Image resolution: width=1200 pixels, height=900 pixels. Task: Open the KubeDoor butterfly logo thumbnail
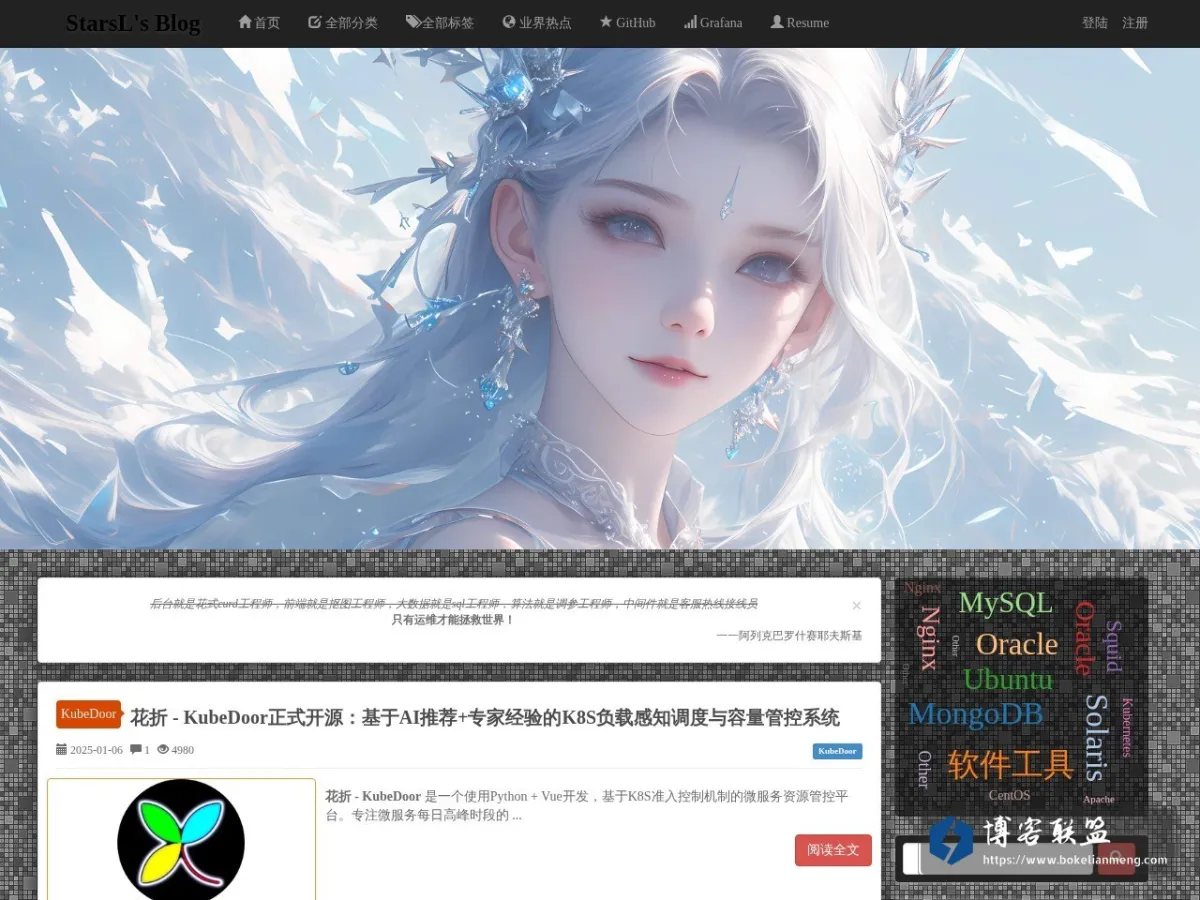click(181, 839)
